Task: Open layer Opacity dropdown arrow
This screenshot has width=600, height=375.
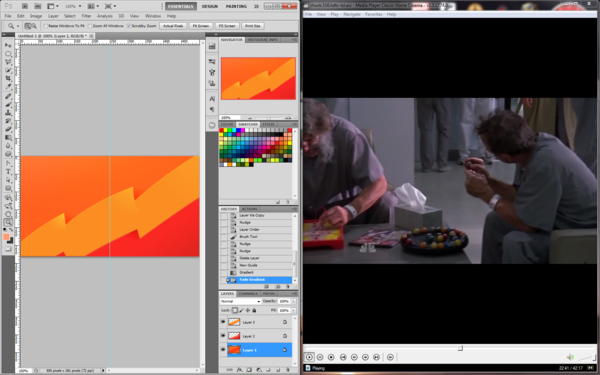Action: 293,302
